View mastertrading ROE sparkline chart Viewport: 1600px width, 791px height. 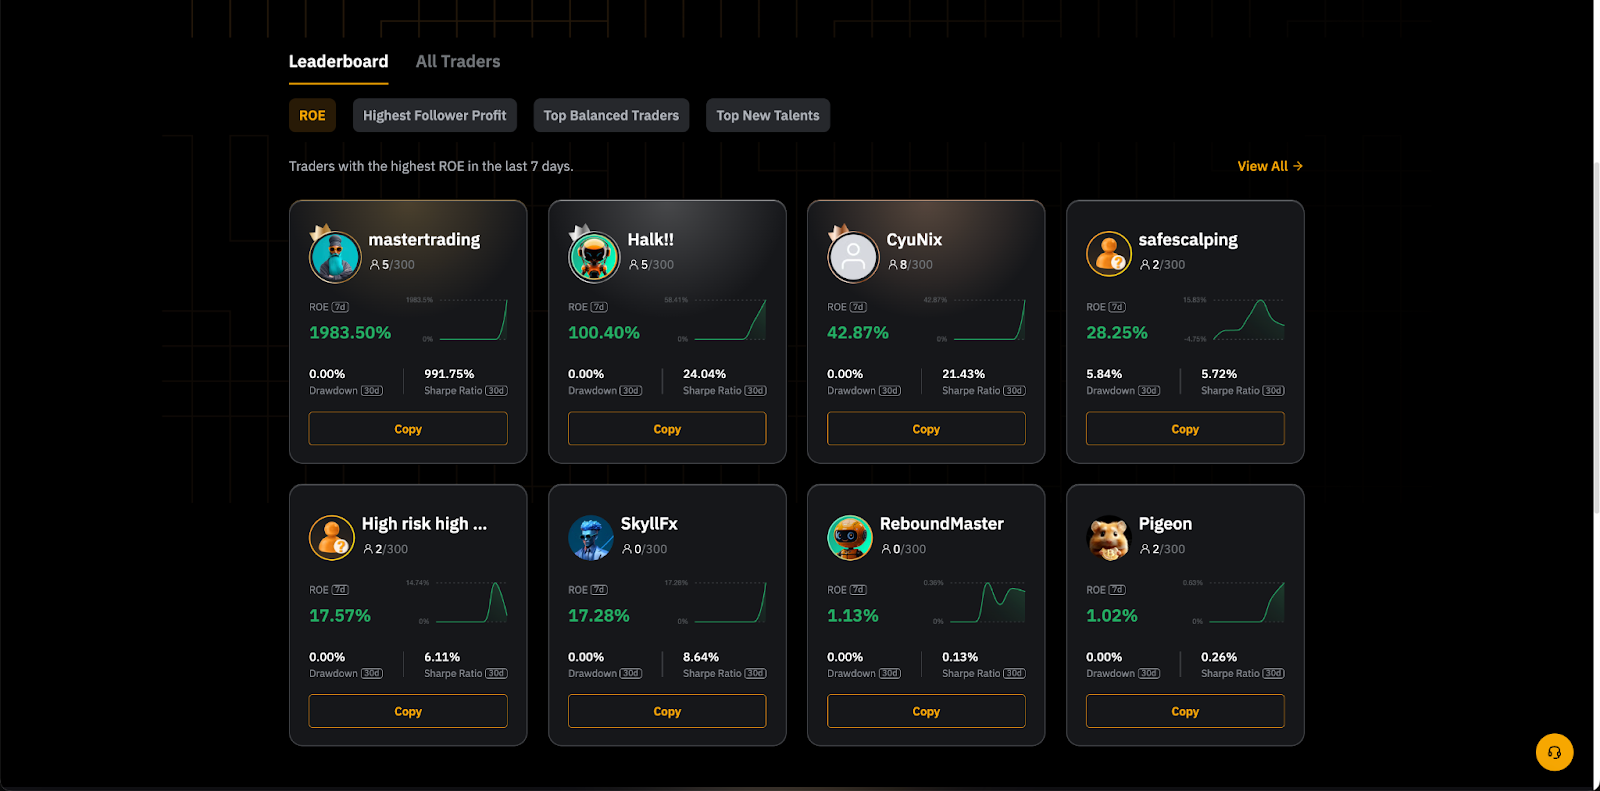click(x=472, y=320)
